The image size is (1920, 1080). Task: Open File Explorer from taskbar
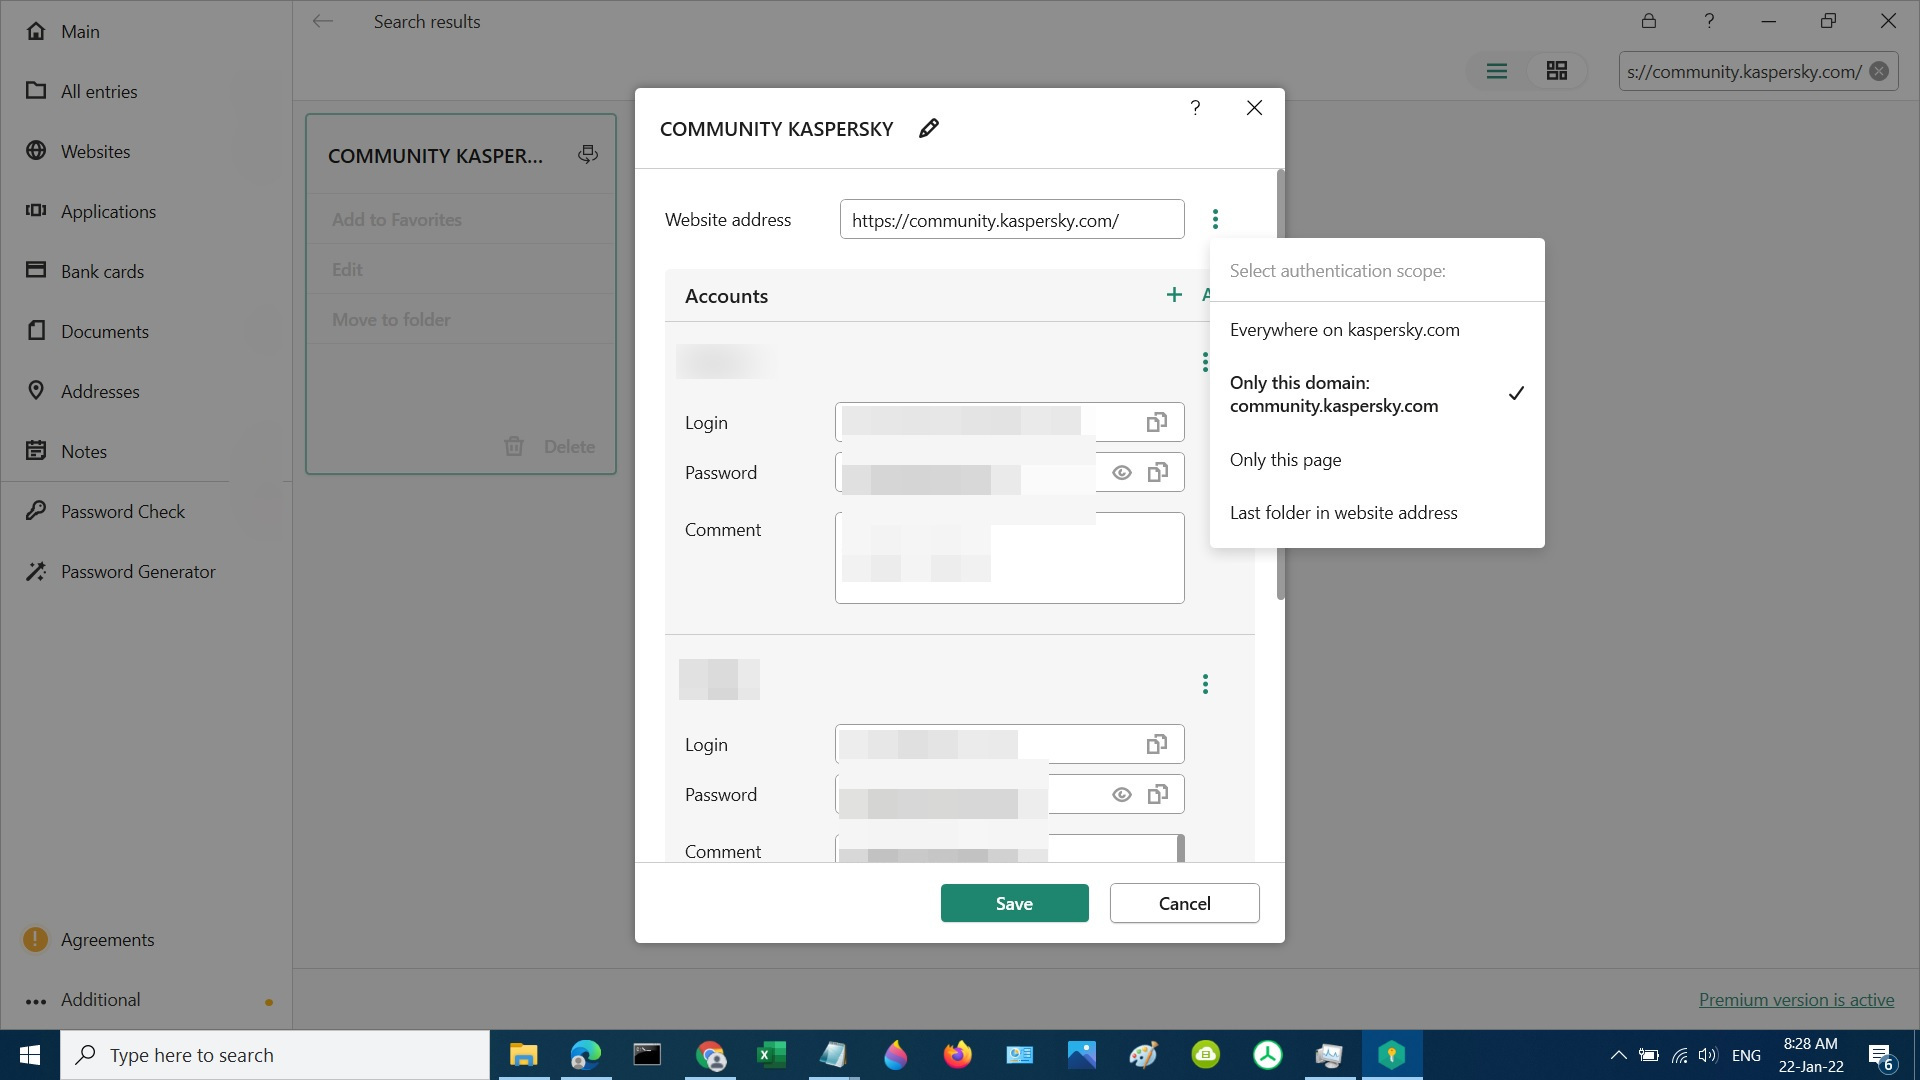pos(523,1055)
